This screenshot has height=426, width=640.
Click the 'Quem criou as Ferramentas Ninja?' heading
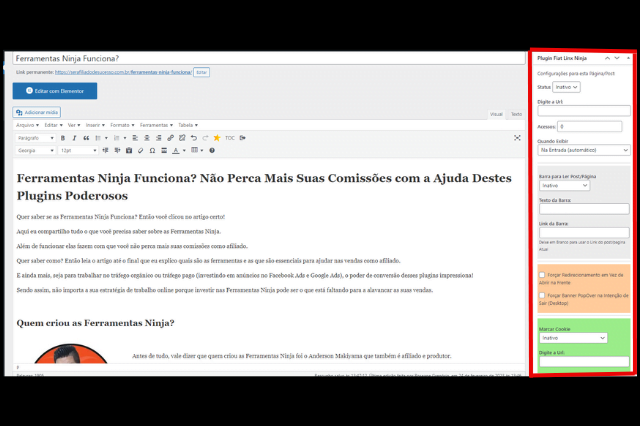[x=96, y=323]
